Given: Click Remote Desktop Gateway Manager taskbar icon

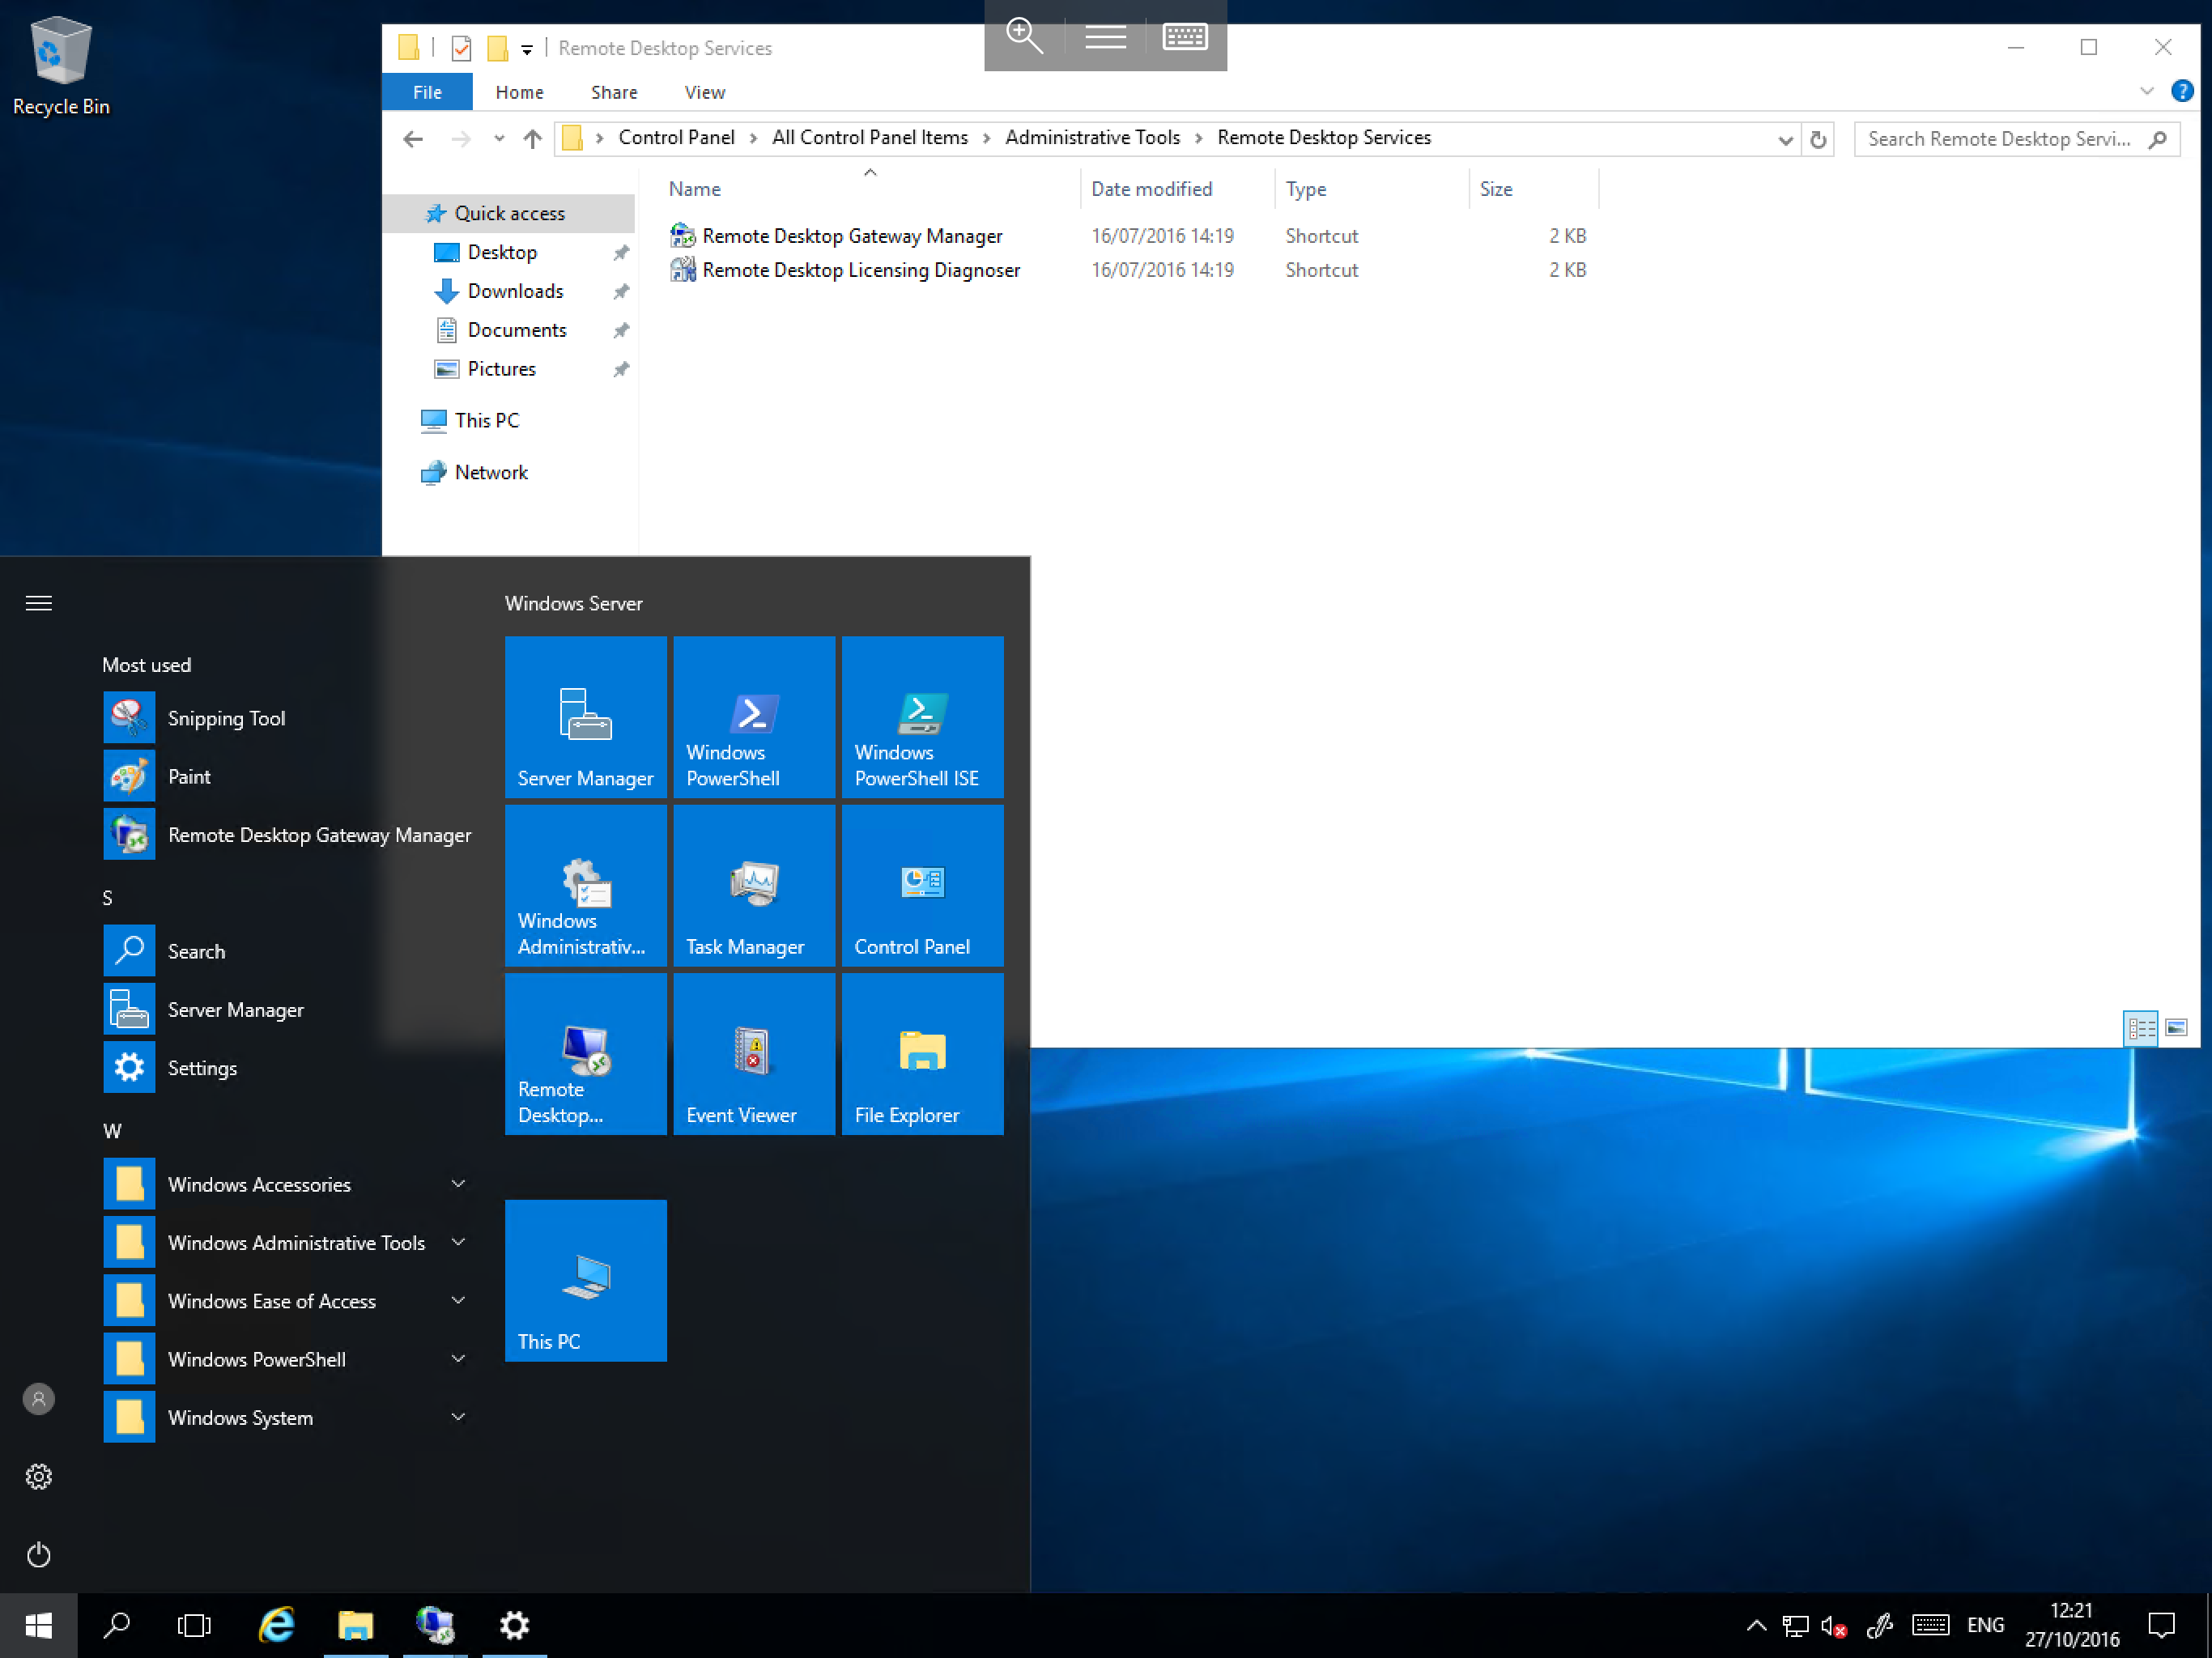Looking at the screenshot, I should (x=435, y=1625).
